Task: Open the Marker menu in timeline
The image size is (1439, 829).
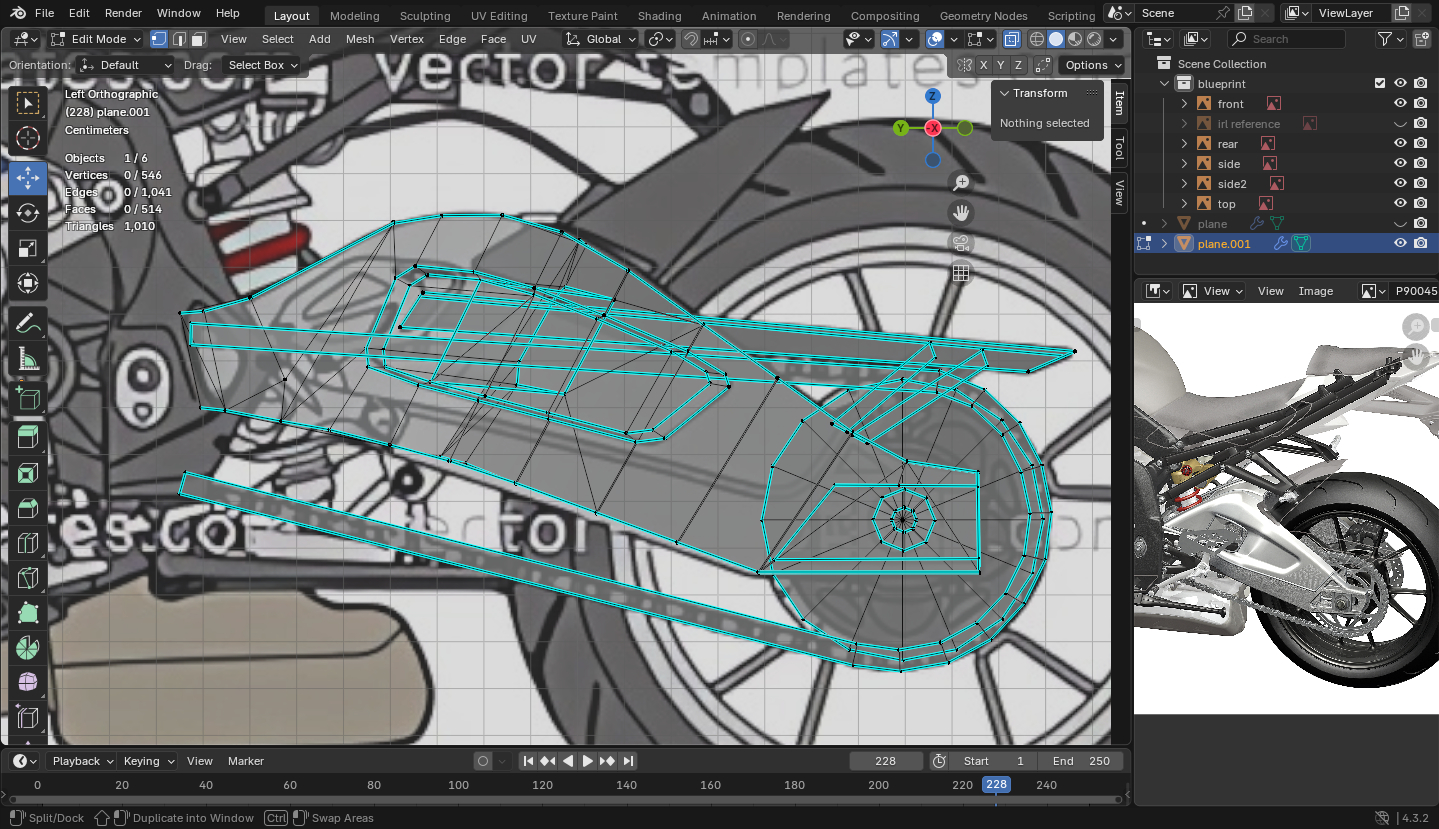Action: [x=246, y=761]
